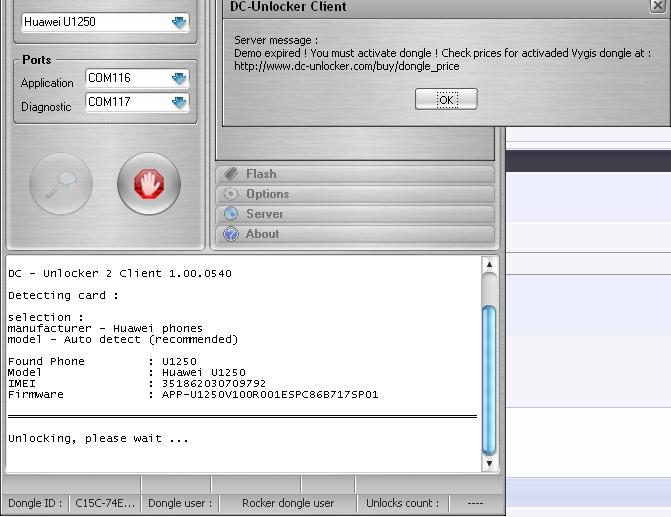Click the IMEI line in the log
Image resolution: width=671 pixels, height=517 pixels.
[137, 383]
